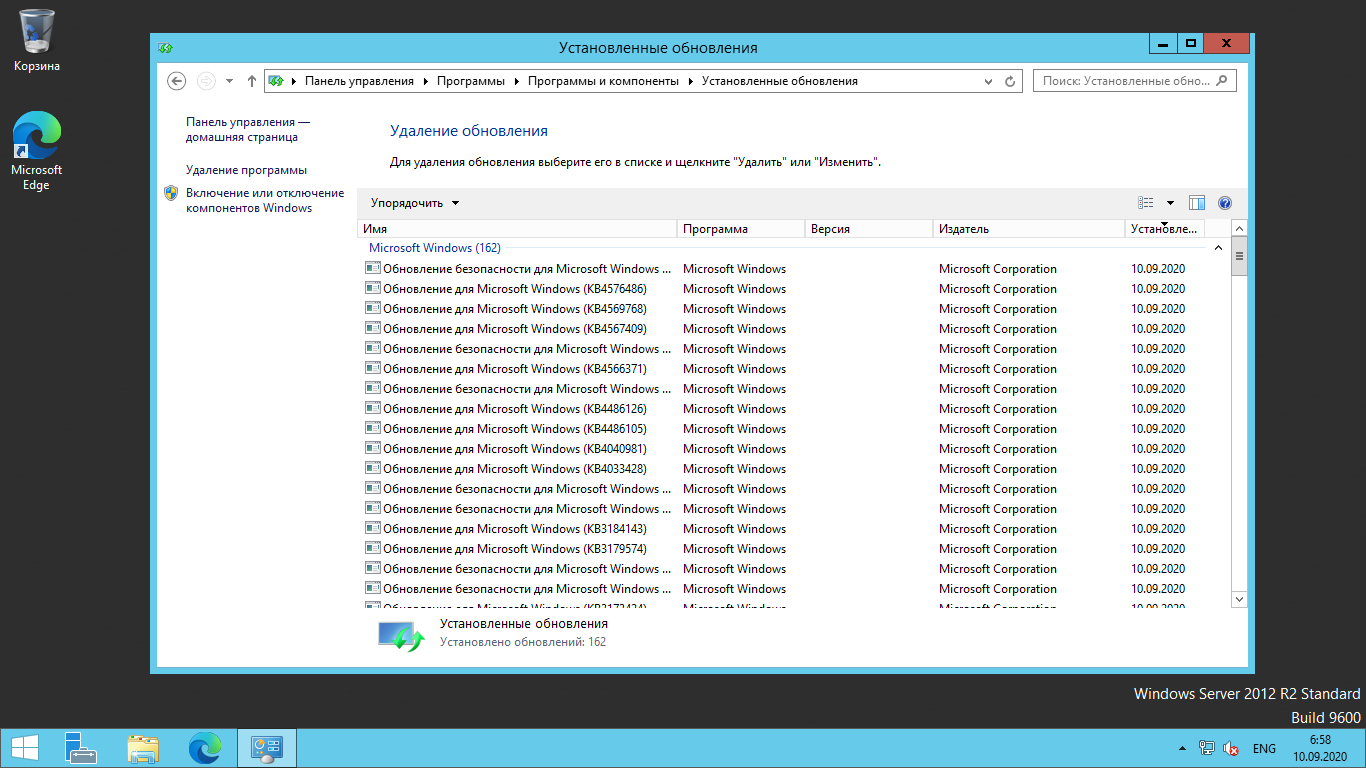
Task: Launch Microsoft Edge from the taskbar
Action: 205,748
